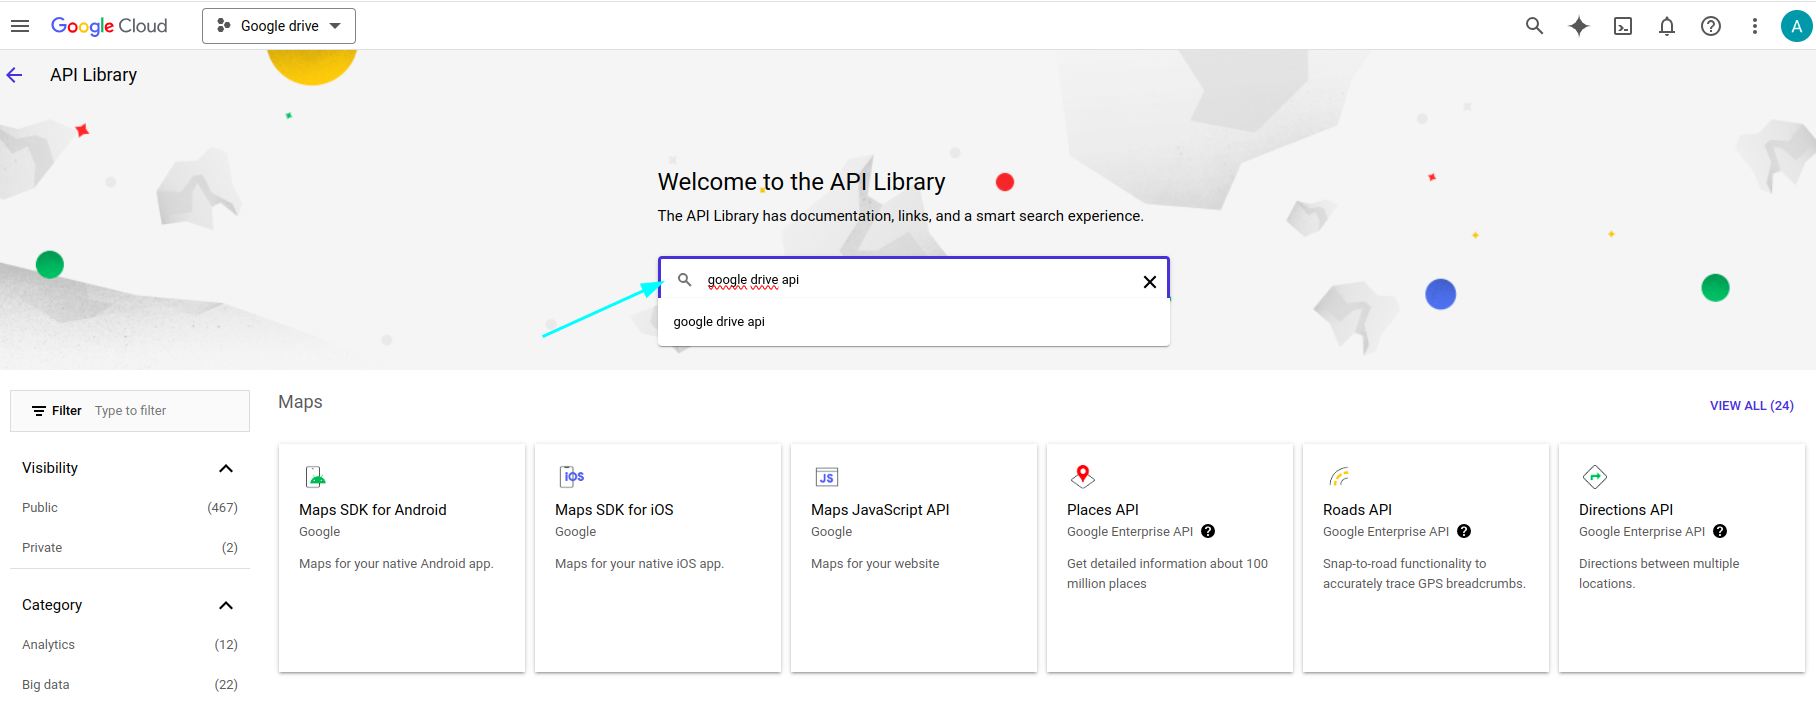
Task: Collapse the Visibility filter section
Action: (226, 468)
